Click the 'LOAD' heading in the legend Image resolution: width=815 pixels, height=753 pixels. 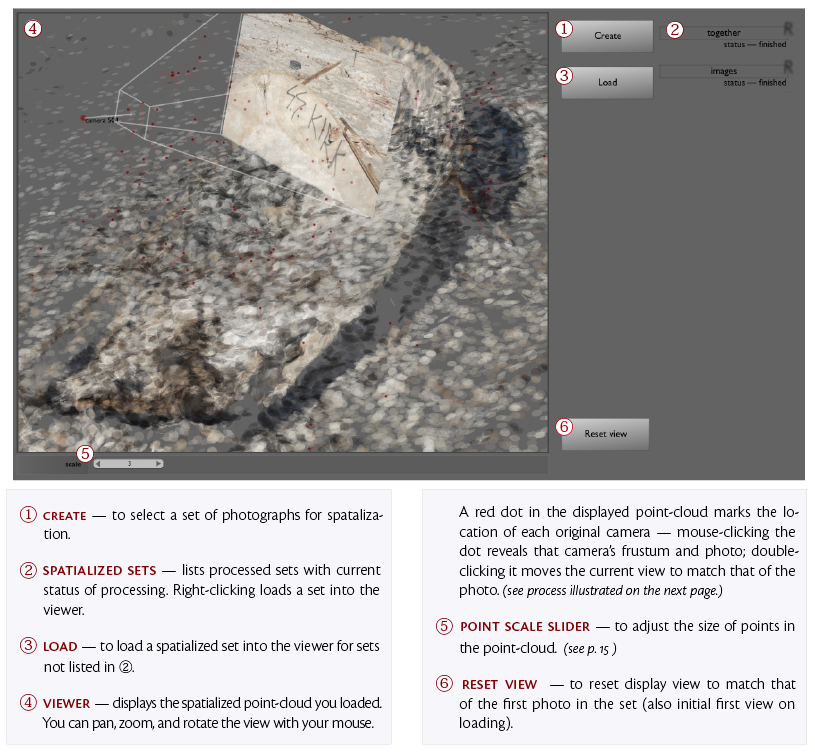(x=60, y=646)
